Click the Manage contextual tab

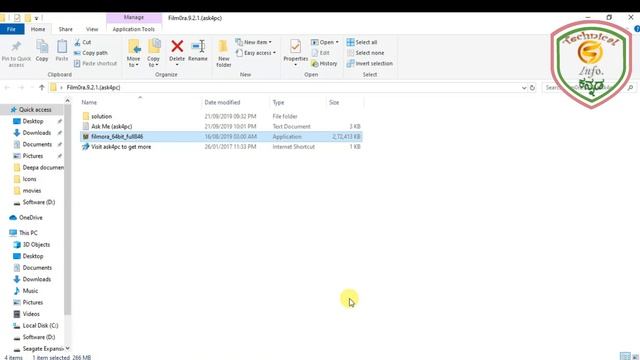133,17
